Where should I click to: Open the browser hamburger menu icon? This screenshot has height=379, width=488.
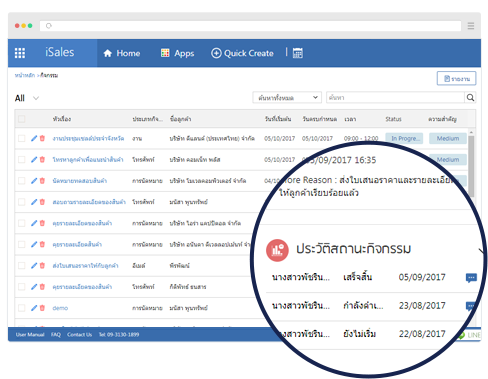click(x=471, y=26)
